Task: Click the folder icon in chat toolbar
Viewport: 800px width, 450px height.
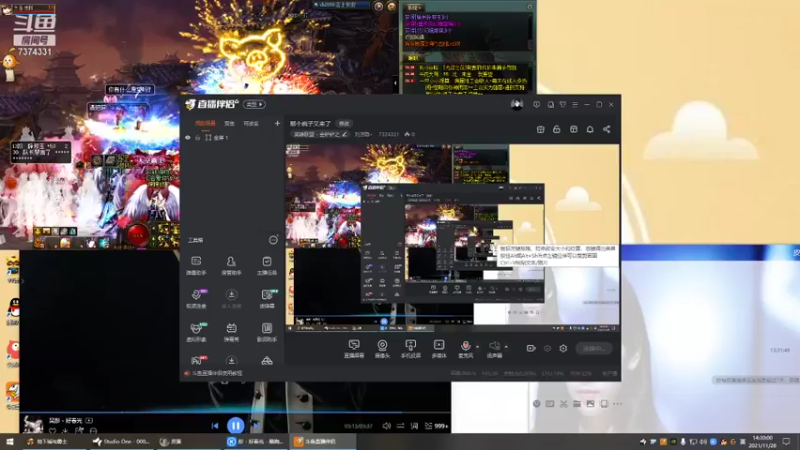Action: click(x=577, y=404)
